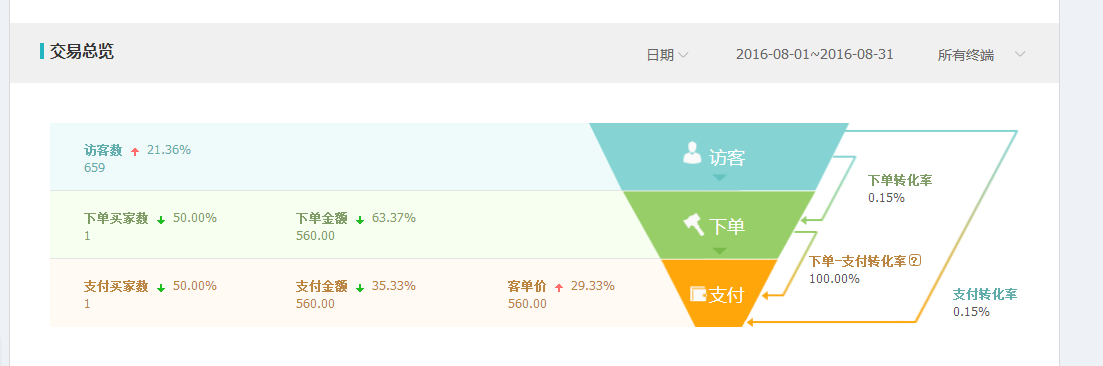Click the red up arrow beside 访客数
Viewport: 1103px width, 366px height.
tap(135, 151)
